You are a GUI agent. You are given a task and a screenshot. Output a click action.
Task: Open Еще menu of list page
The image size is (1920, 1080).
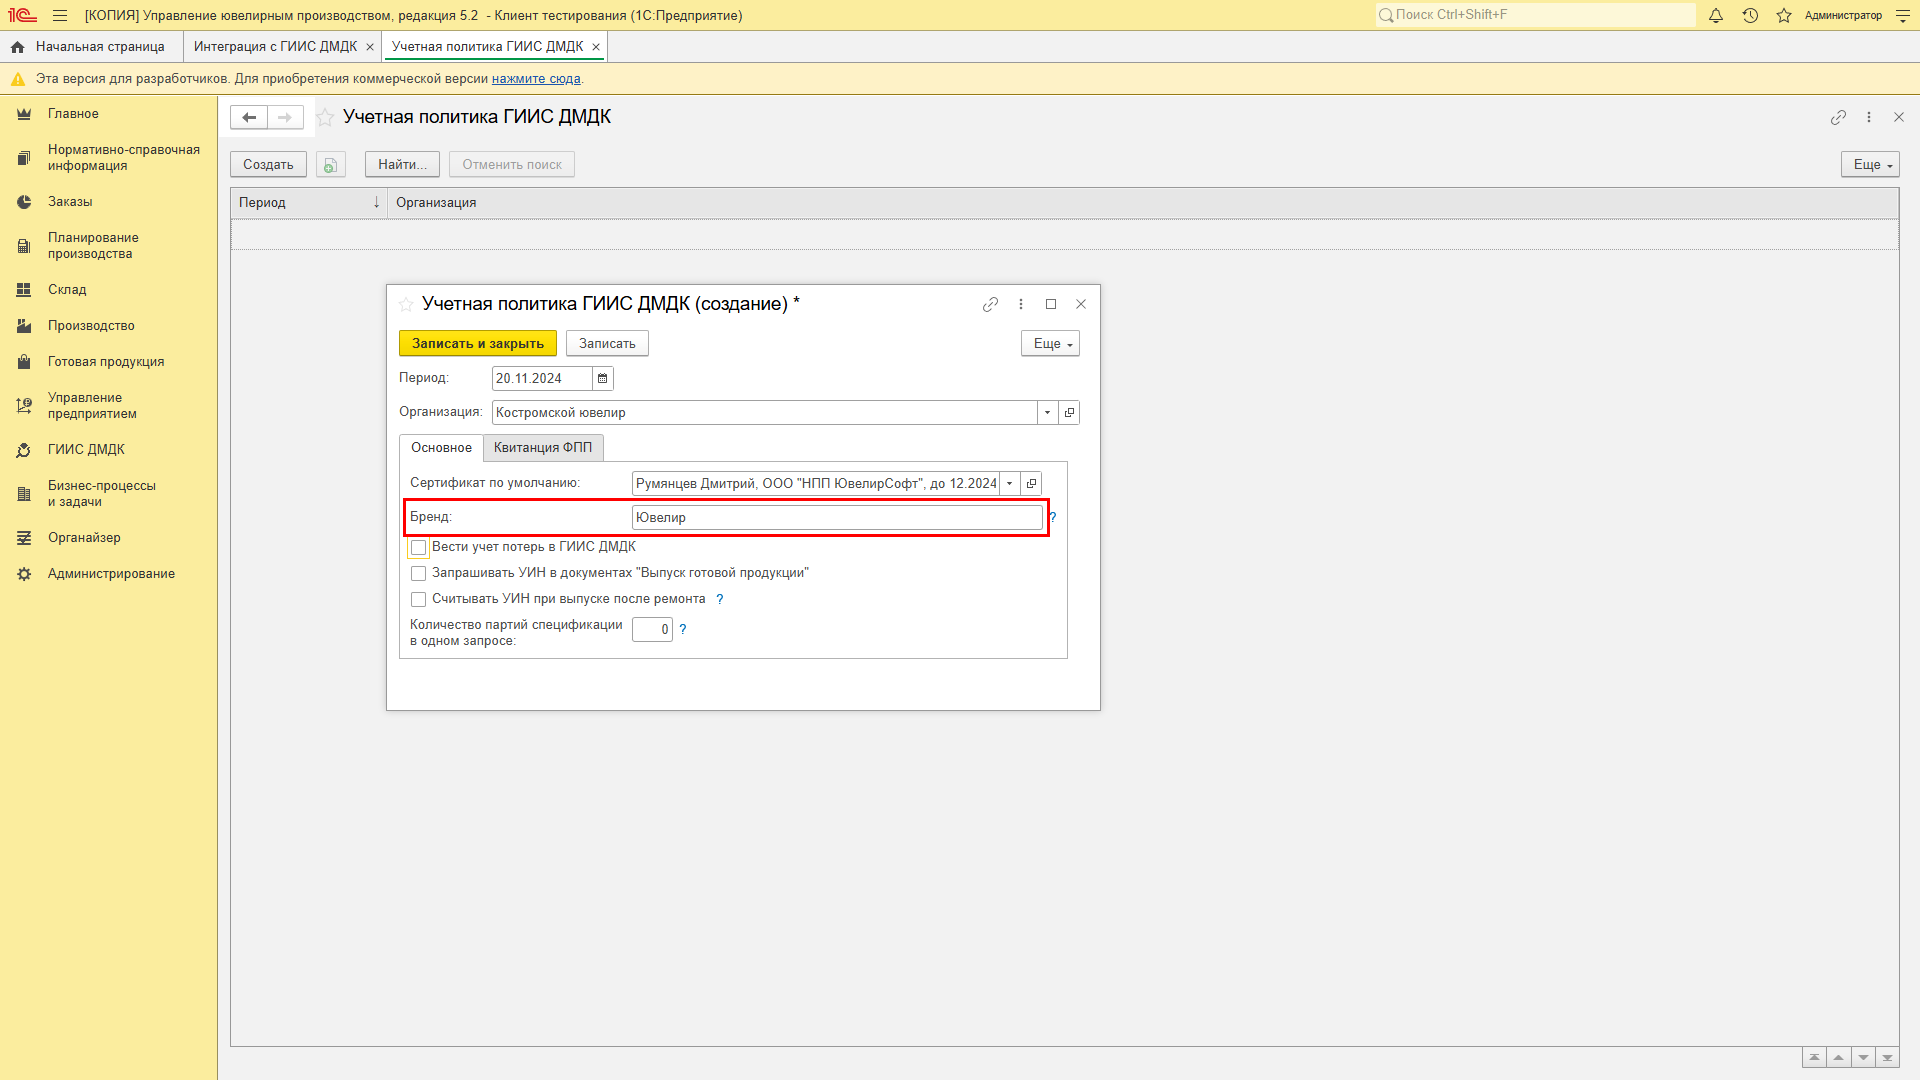pyautogui.click(x=1870, y=165)
